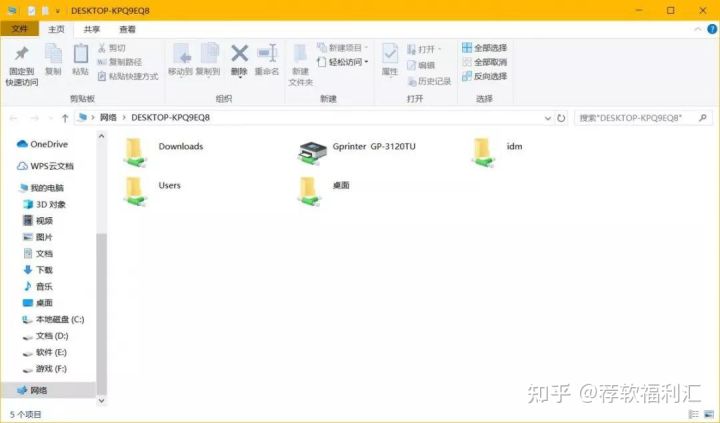Click the Pin to Quick Access (固定到快速访问) icon

pyautogui.click(x=21, y=53)
